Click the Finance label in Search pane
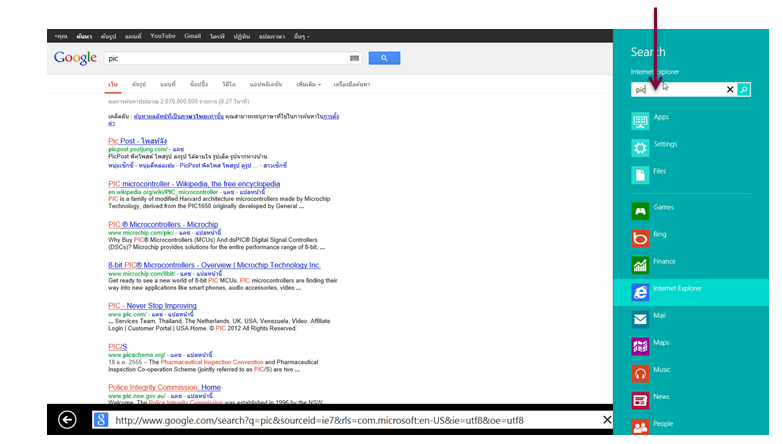The image size is (782, 444). pos(664,261)
